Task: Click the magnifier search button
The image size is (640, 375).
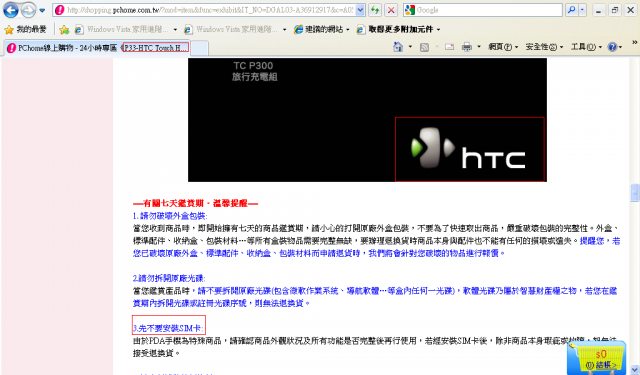Action: click(571, 10)
